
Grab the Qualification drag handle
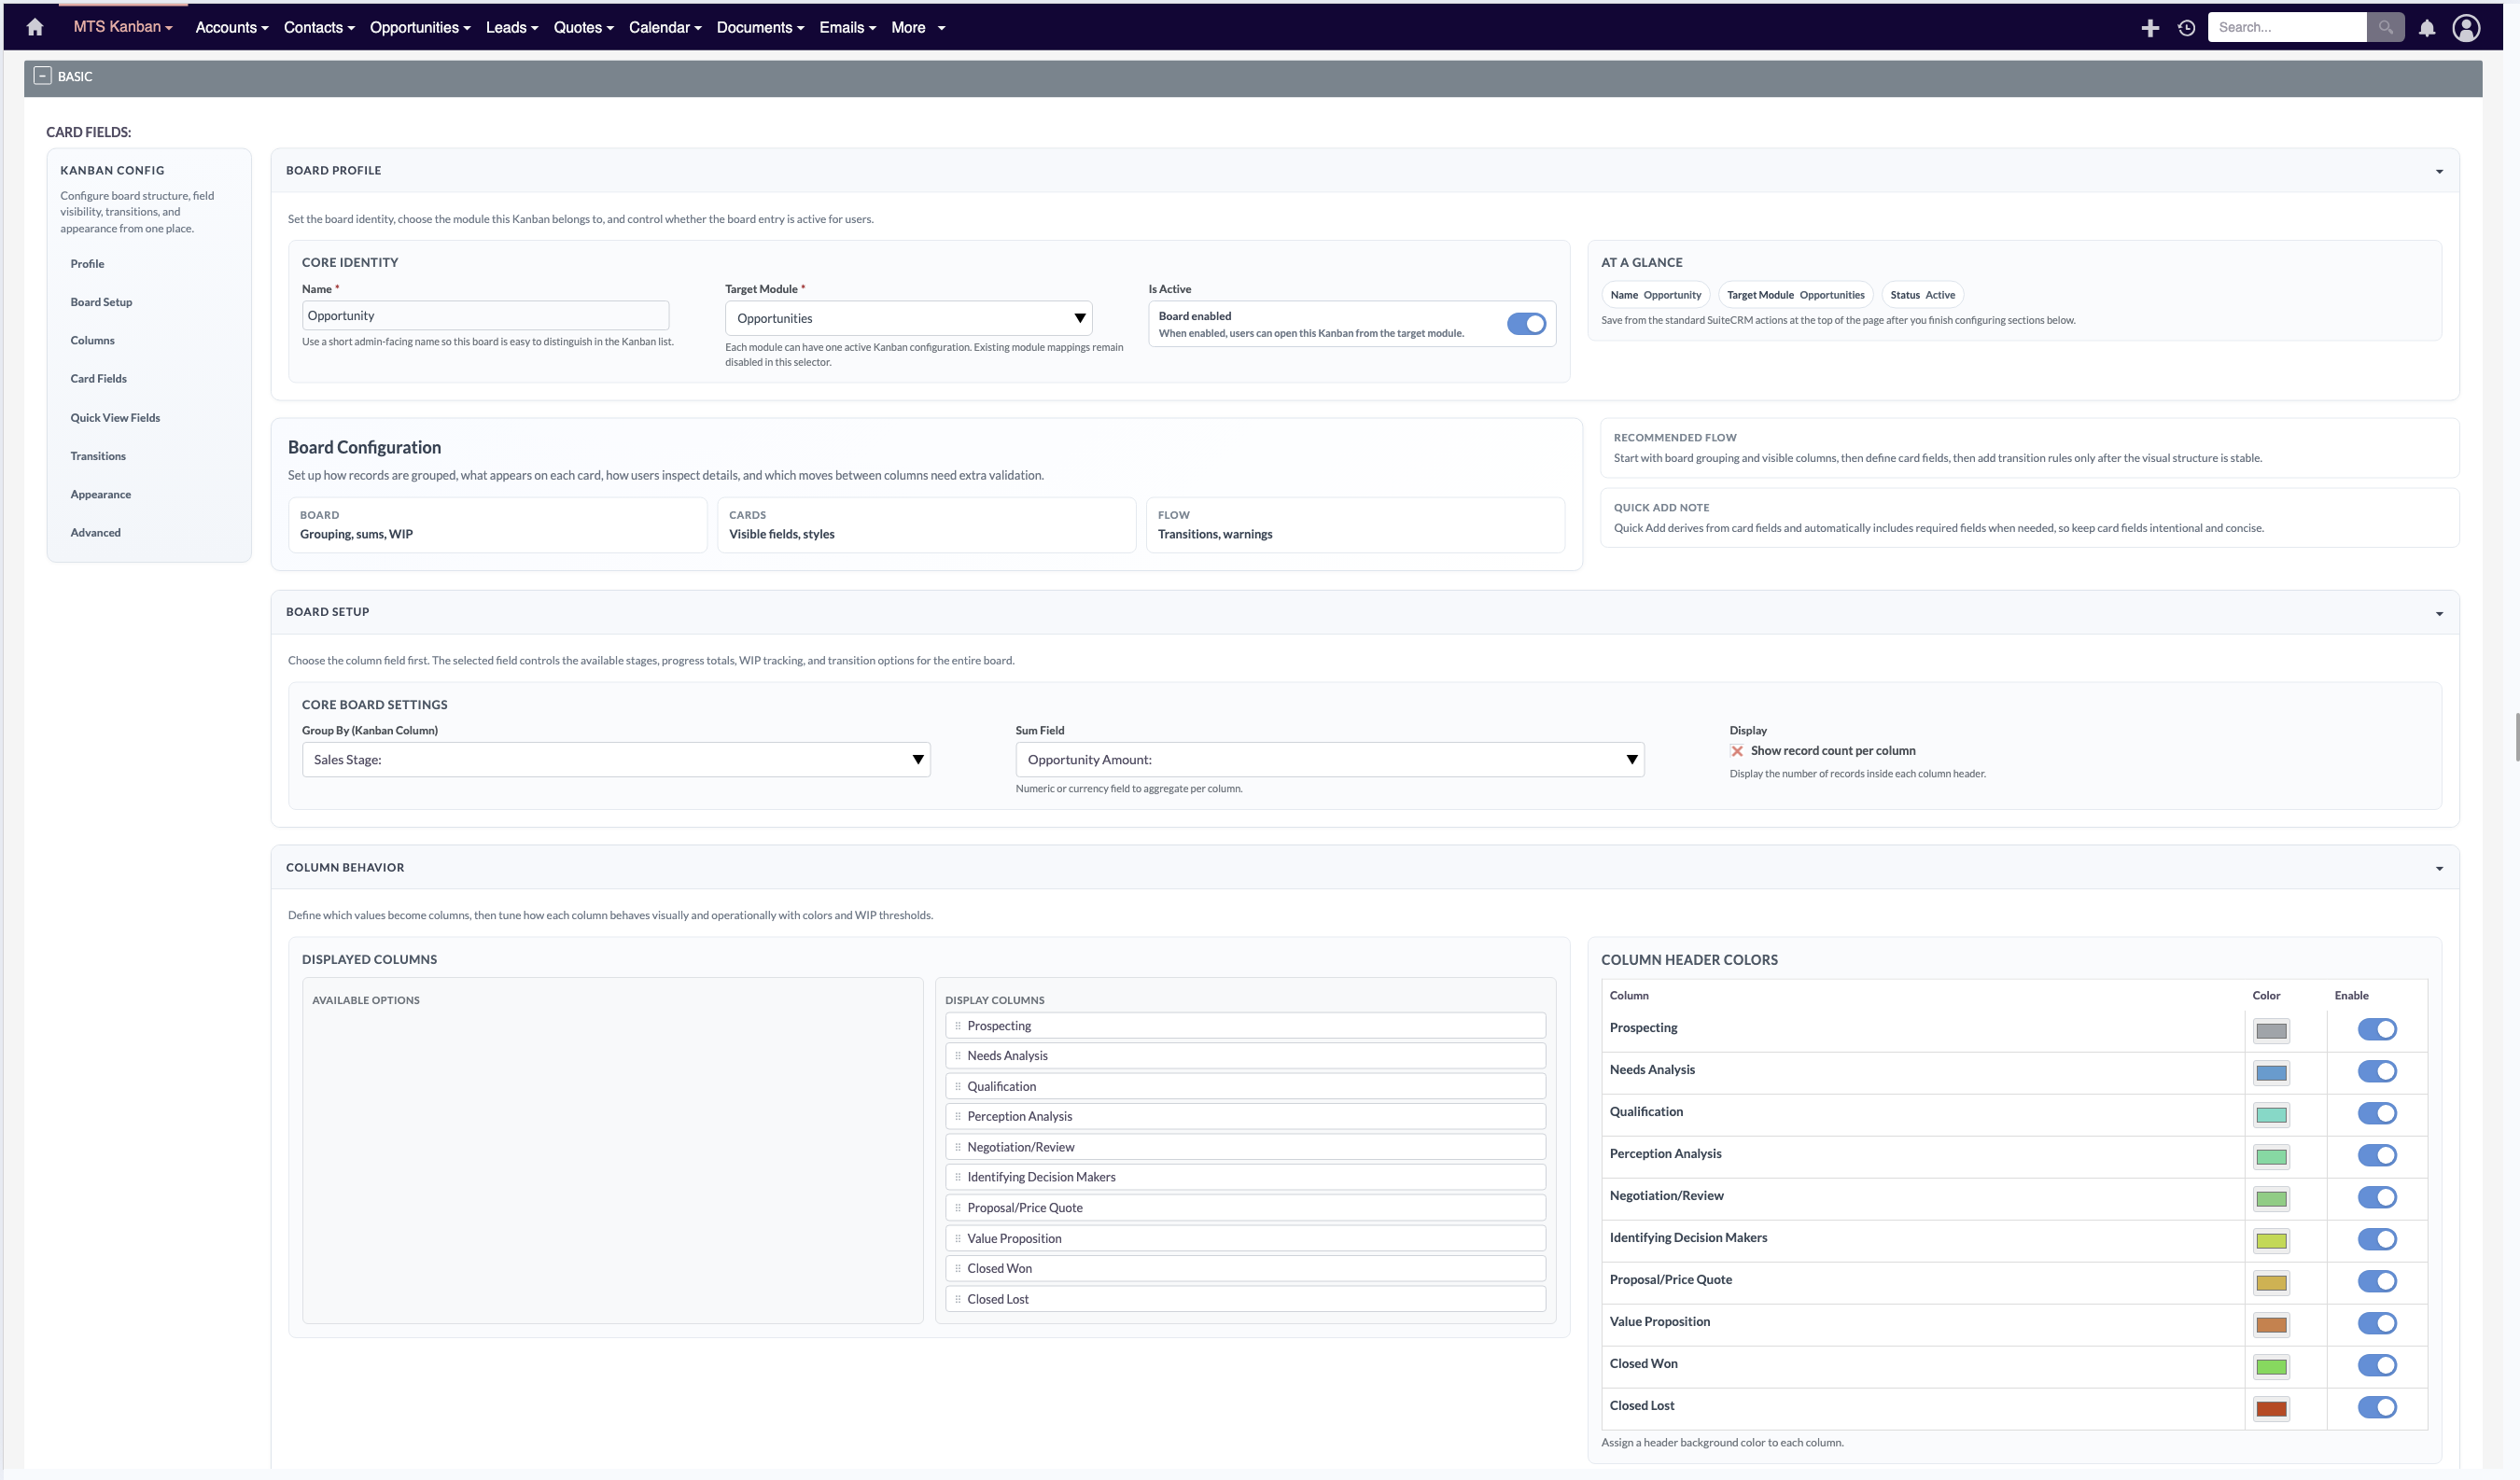(x=957, y=1087)
